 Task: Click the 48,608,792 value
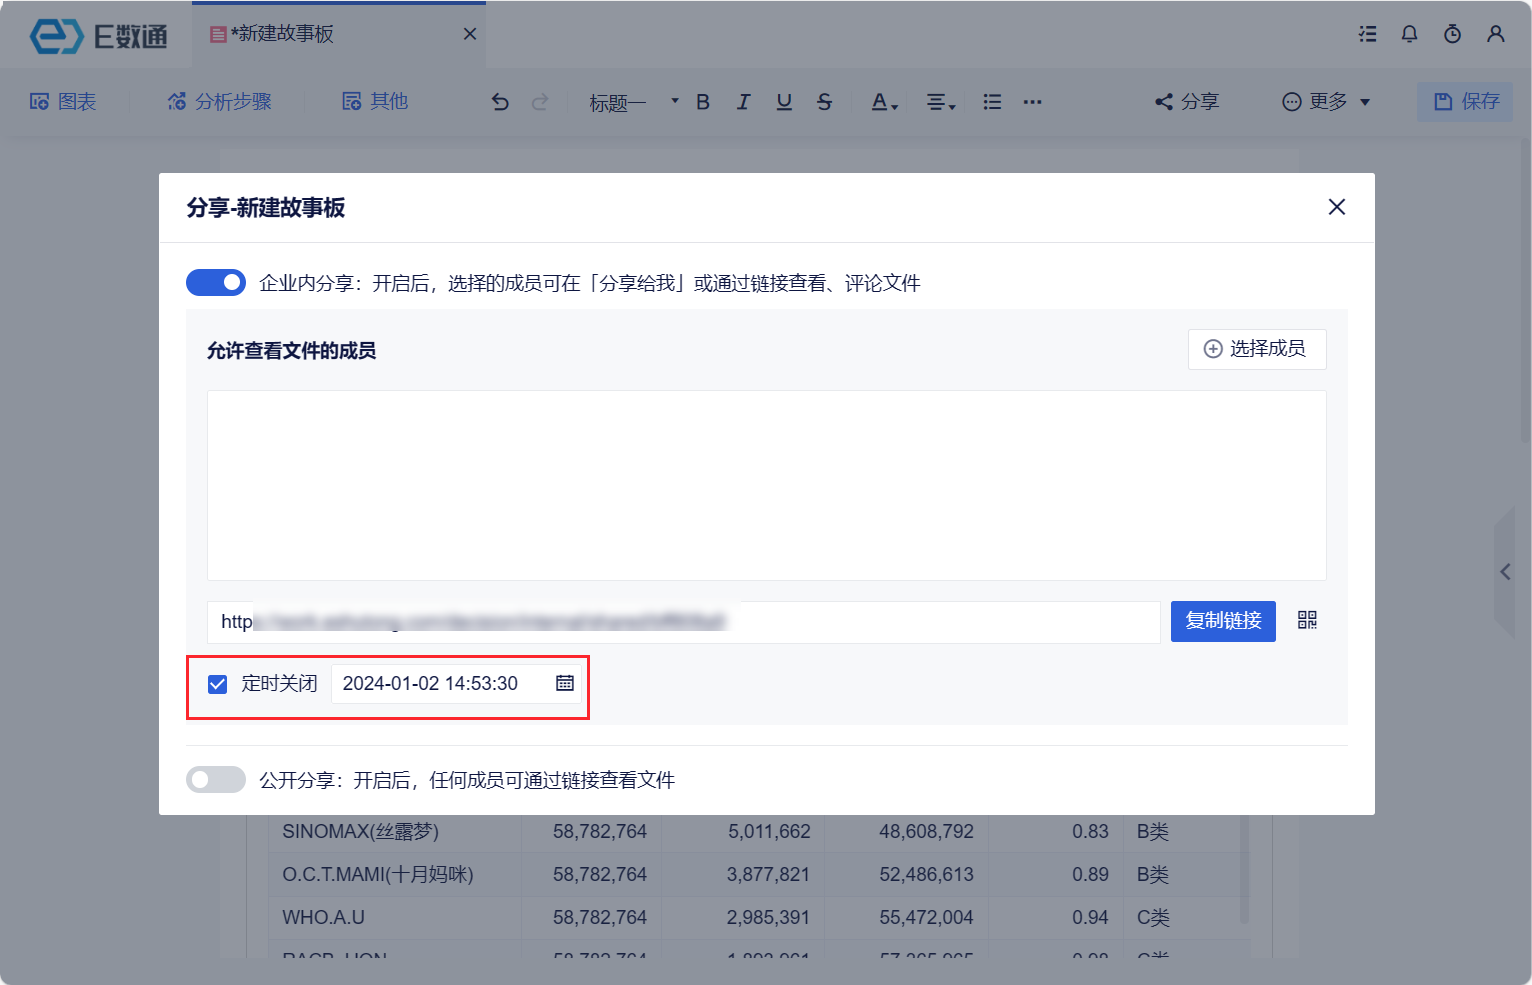pos(926,832)
